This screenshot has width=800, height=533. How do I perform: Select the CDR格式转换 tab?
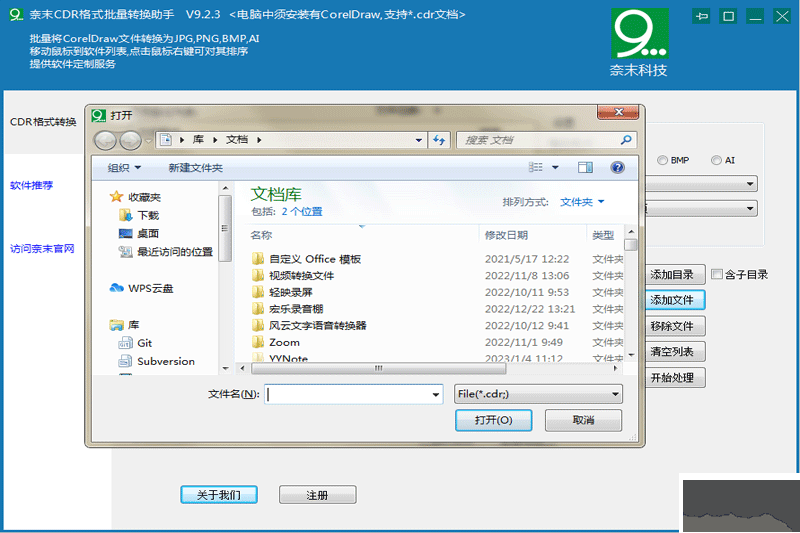(43, 122)
